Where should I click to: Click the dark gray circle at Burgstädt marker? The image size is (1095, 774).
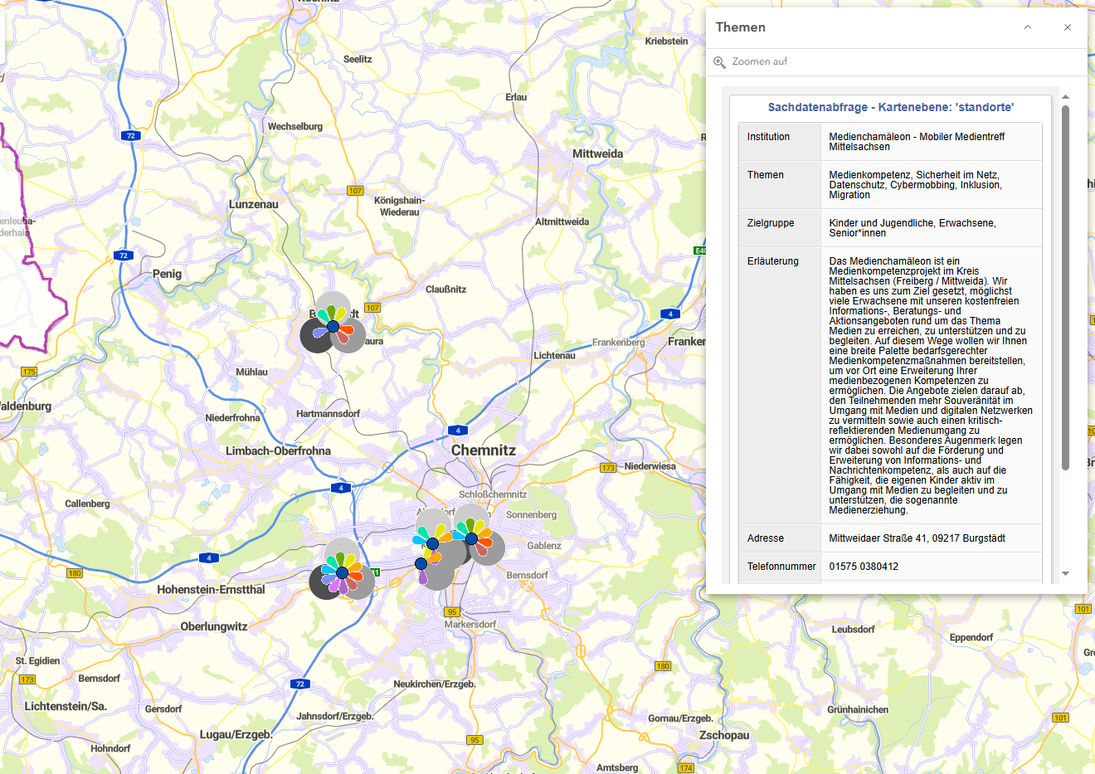[314, 337]
